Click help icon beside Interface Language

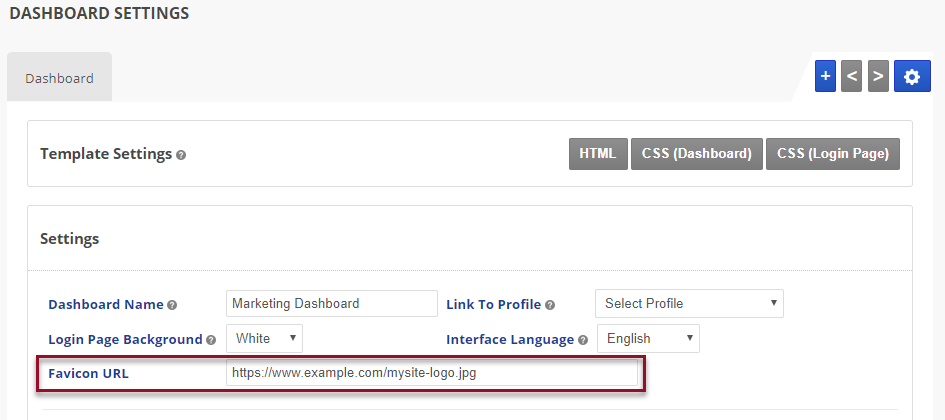click(582, 340)
